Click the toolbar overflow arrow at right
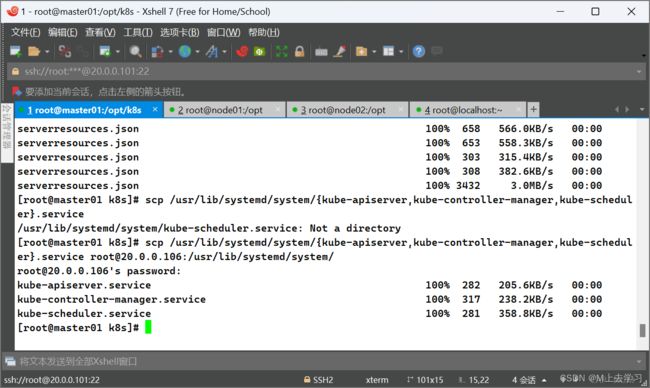 tap(643, 55)
